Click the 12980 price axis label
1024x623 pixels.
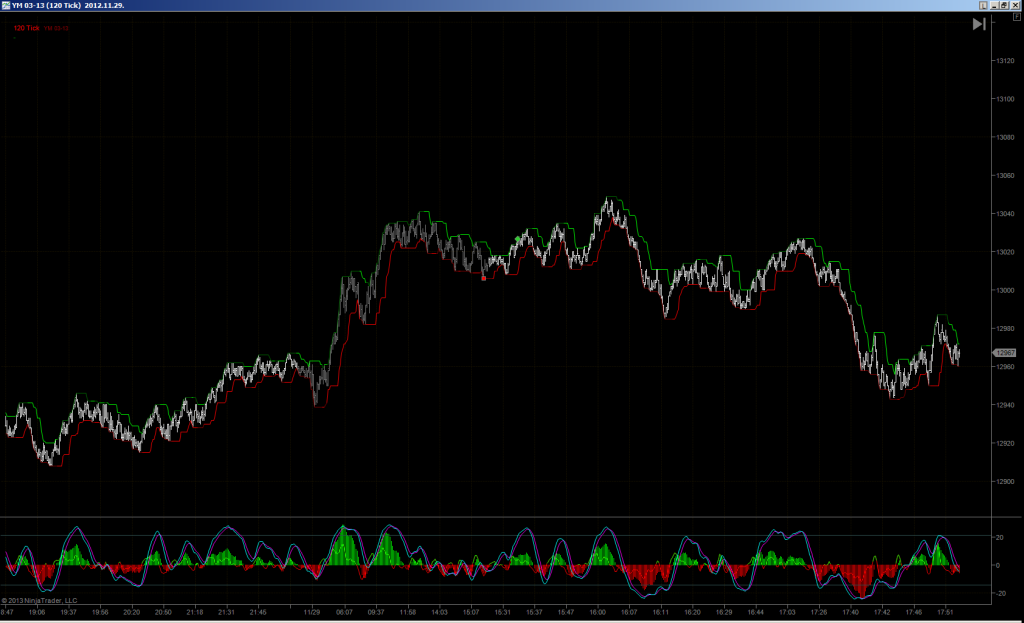1005,328
